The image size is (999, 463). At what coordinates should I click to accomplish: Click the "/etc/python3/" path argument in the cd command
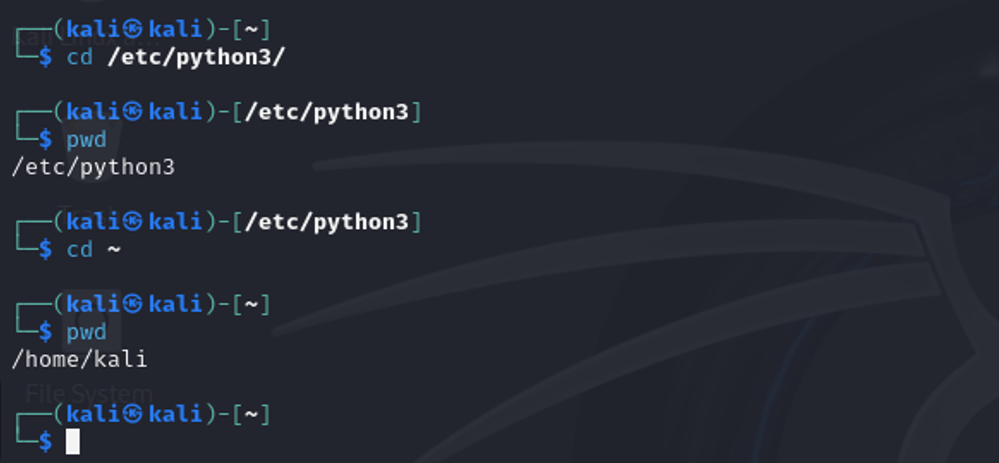(x=196, y=57)
